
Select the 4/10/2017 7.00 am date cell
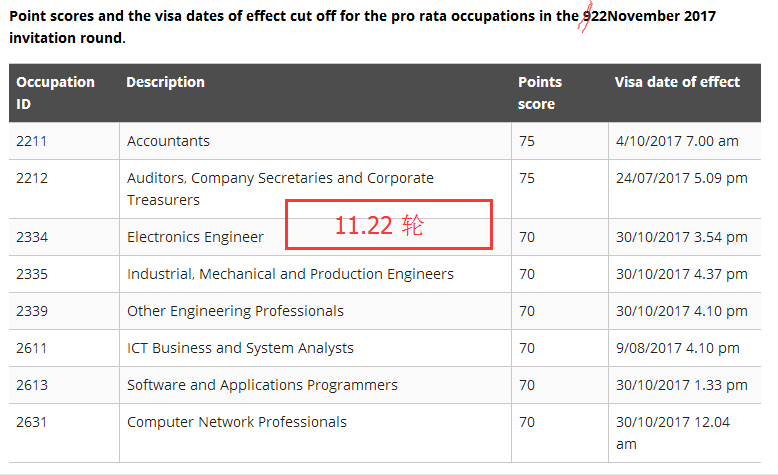coord(678,141)
